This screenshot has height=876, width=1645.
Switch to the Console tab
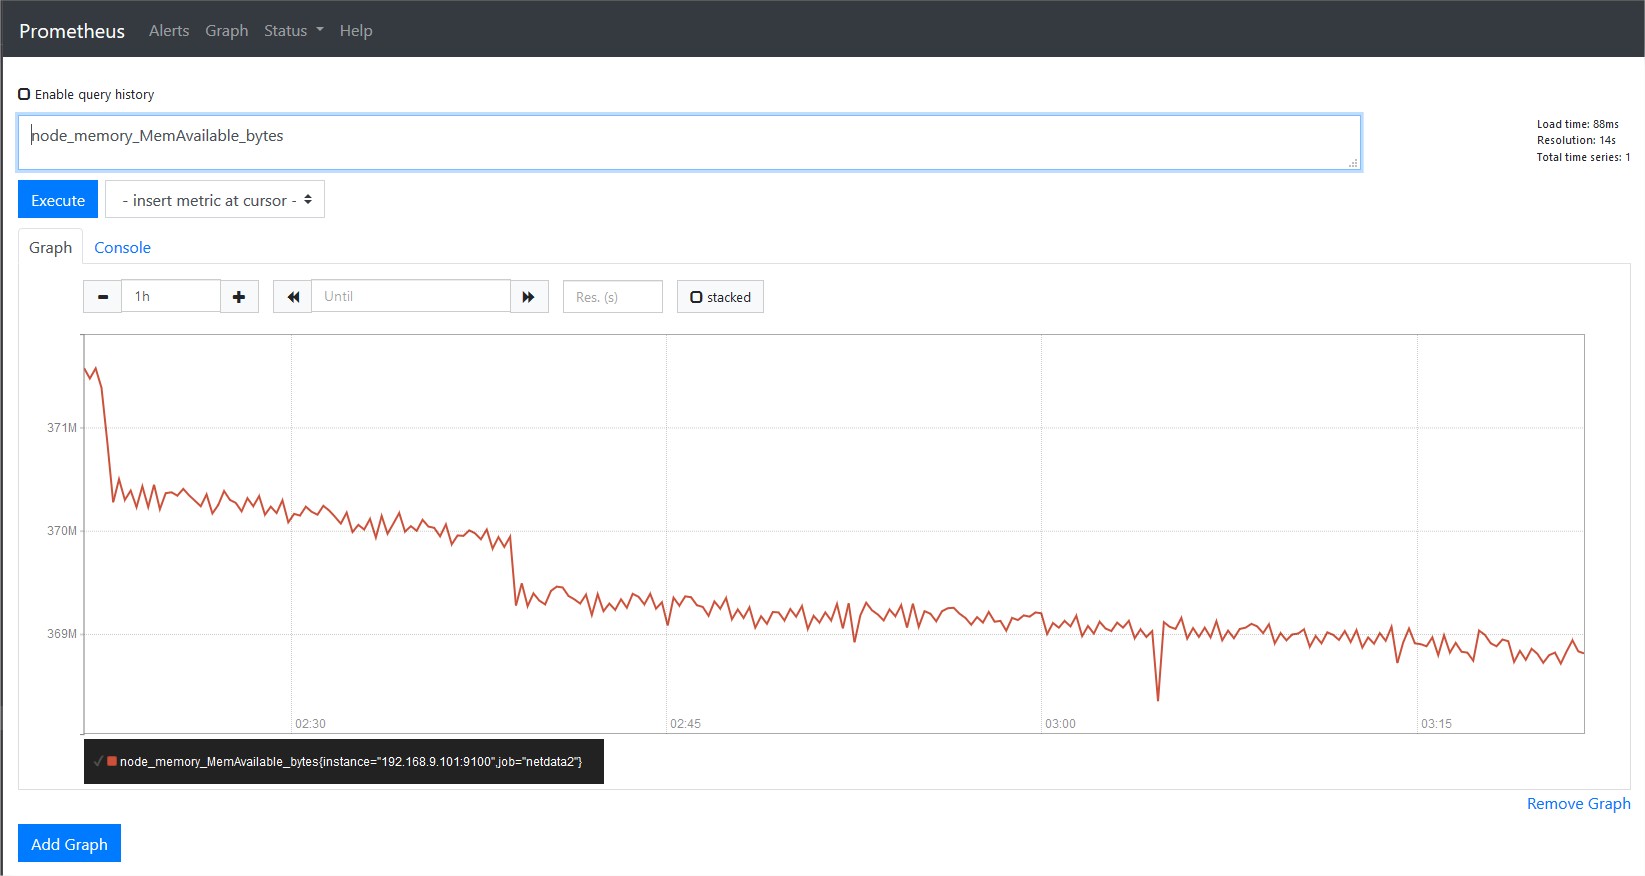pyautogui.click(x=122, y=247)
